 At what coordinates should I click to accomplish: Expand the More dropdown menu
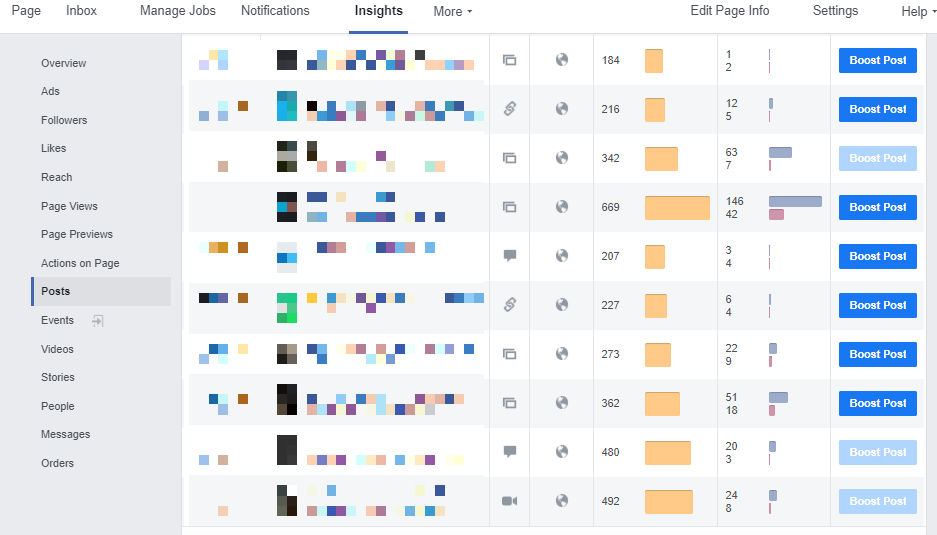pyautogui.click(x=452, y=12)
